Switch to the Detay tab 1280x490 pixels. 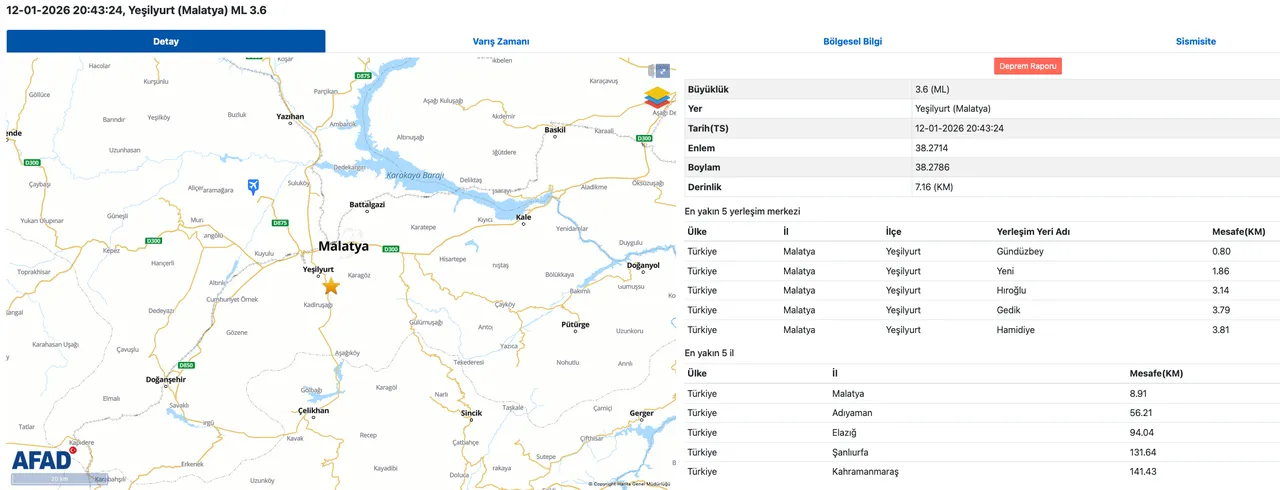166,41
